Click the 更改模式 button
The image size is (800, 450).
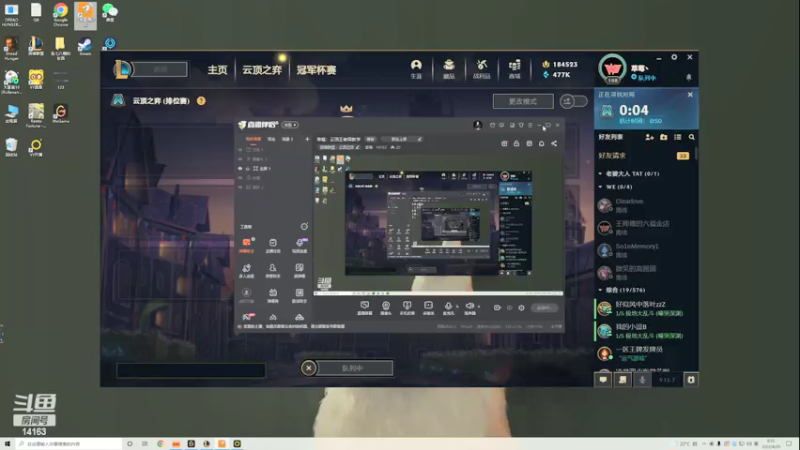(523, 101)
